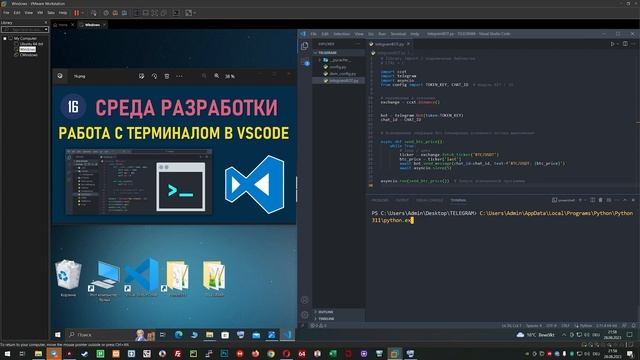Open the VS Code Accounts icon in the activity bar
640x360 pixels.
pyautogui.click(x=304, y=300)
